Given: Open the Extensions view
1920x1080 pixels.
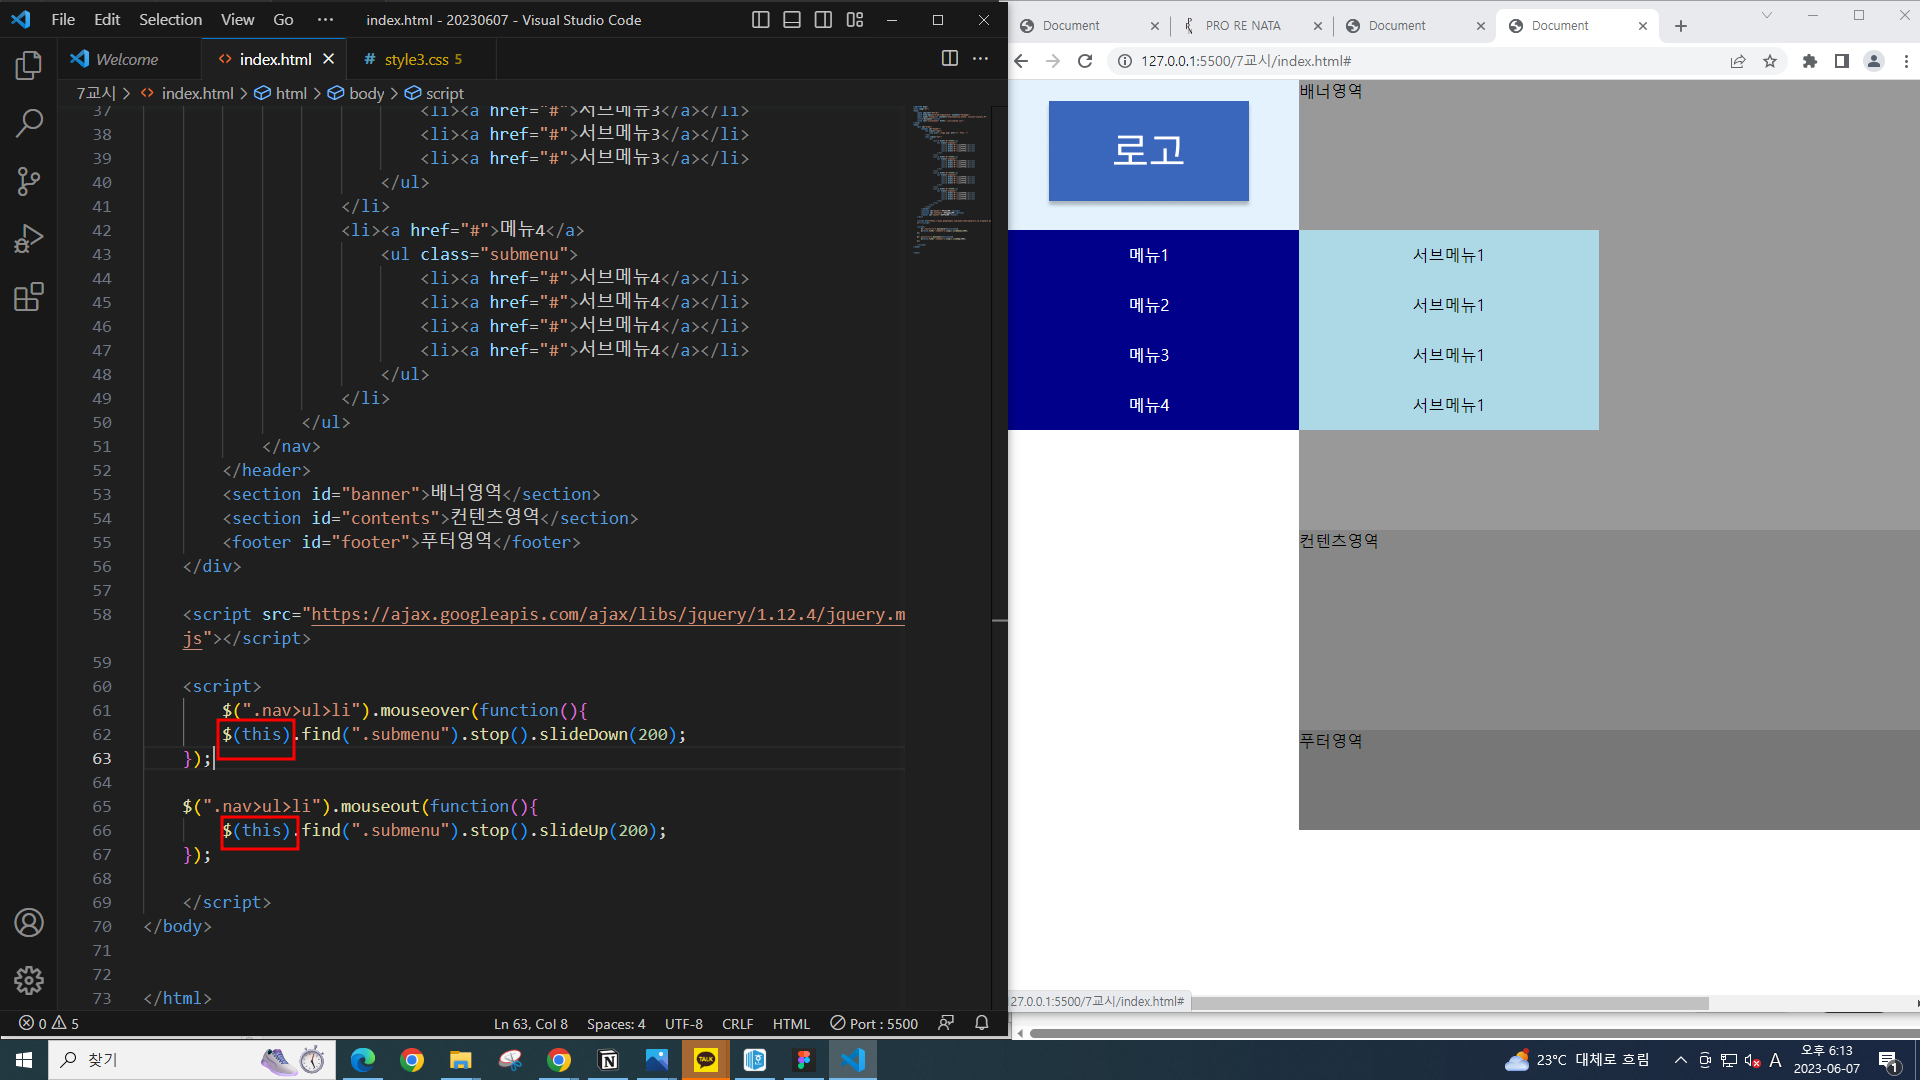Looking at the screenshot, I should [29, 297].
